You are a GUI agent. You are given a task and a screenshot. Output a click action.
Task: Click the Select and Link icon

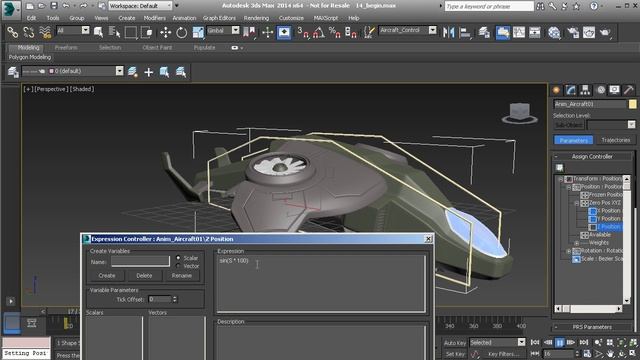click(12, 32)
